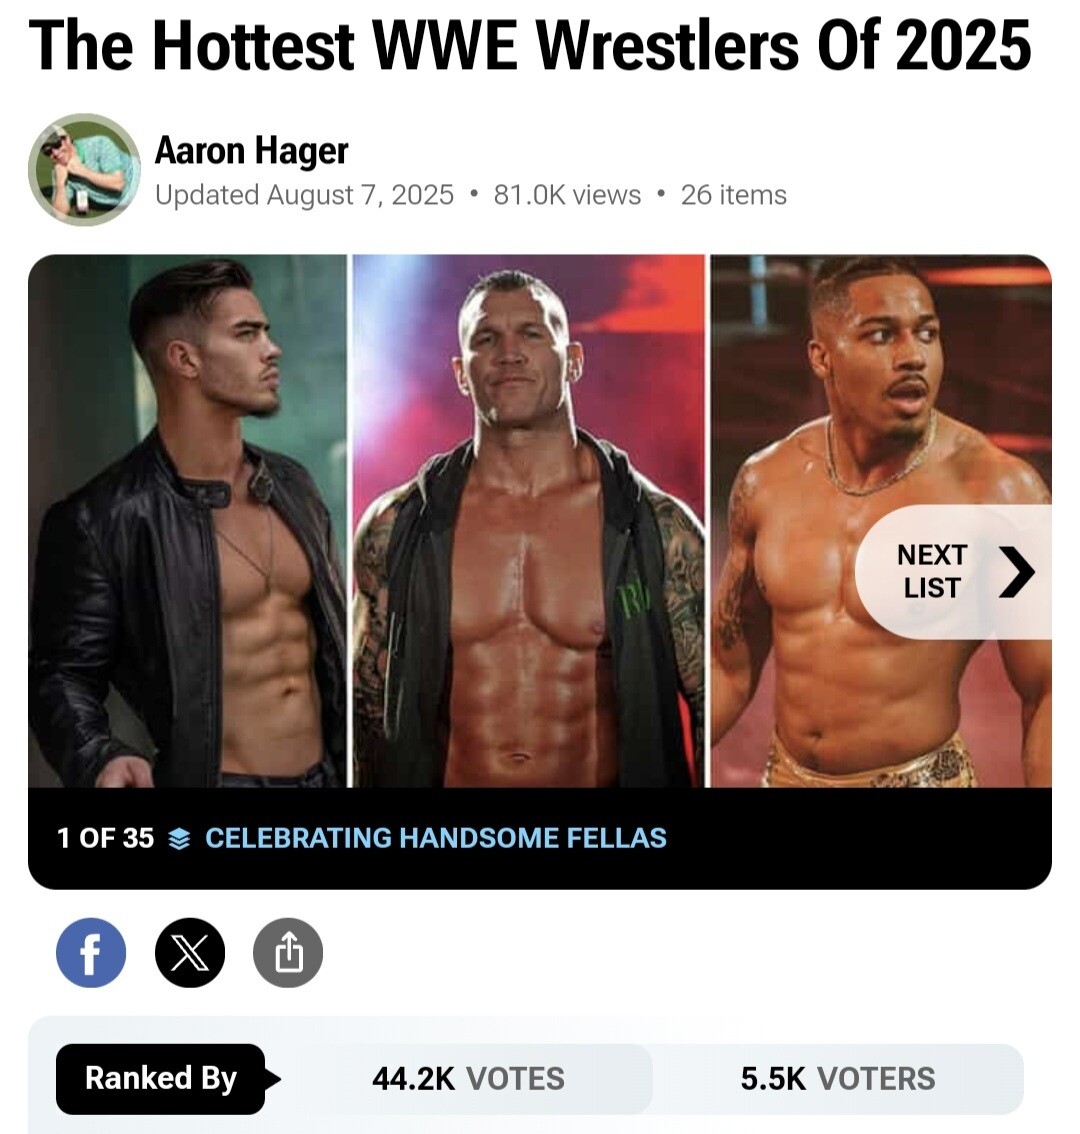Click the Updated August 7, 2025 date
This screenshot has width=1080, height=1134.
304,195
